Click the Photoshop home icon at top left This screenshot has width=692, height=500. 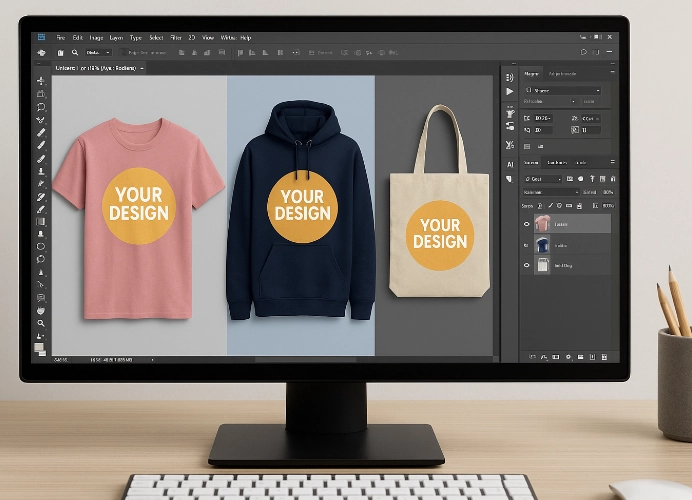tap(41, 37)
